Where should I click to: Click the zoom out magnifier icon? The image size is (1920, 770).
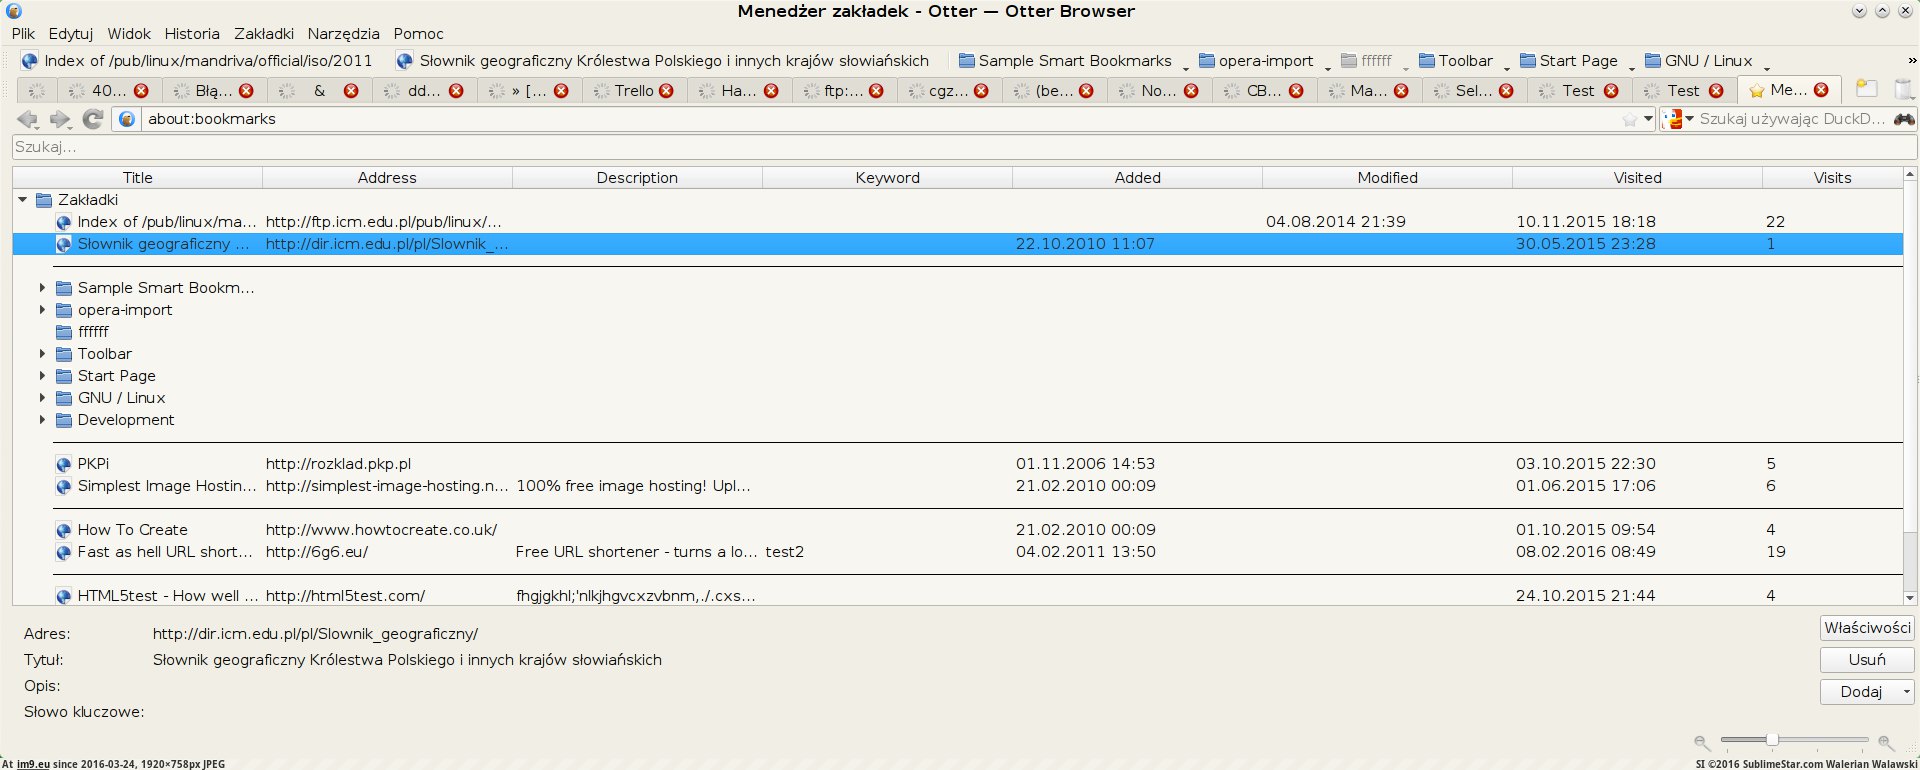tap(1701, 742)
